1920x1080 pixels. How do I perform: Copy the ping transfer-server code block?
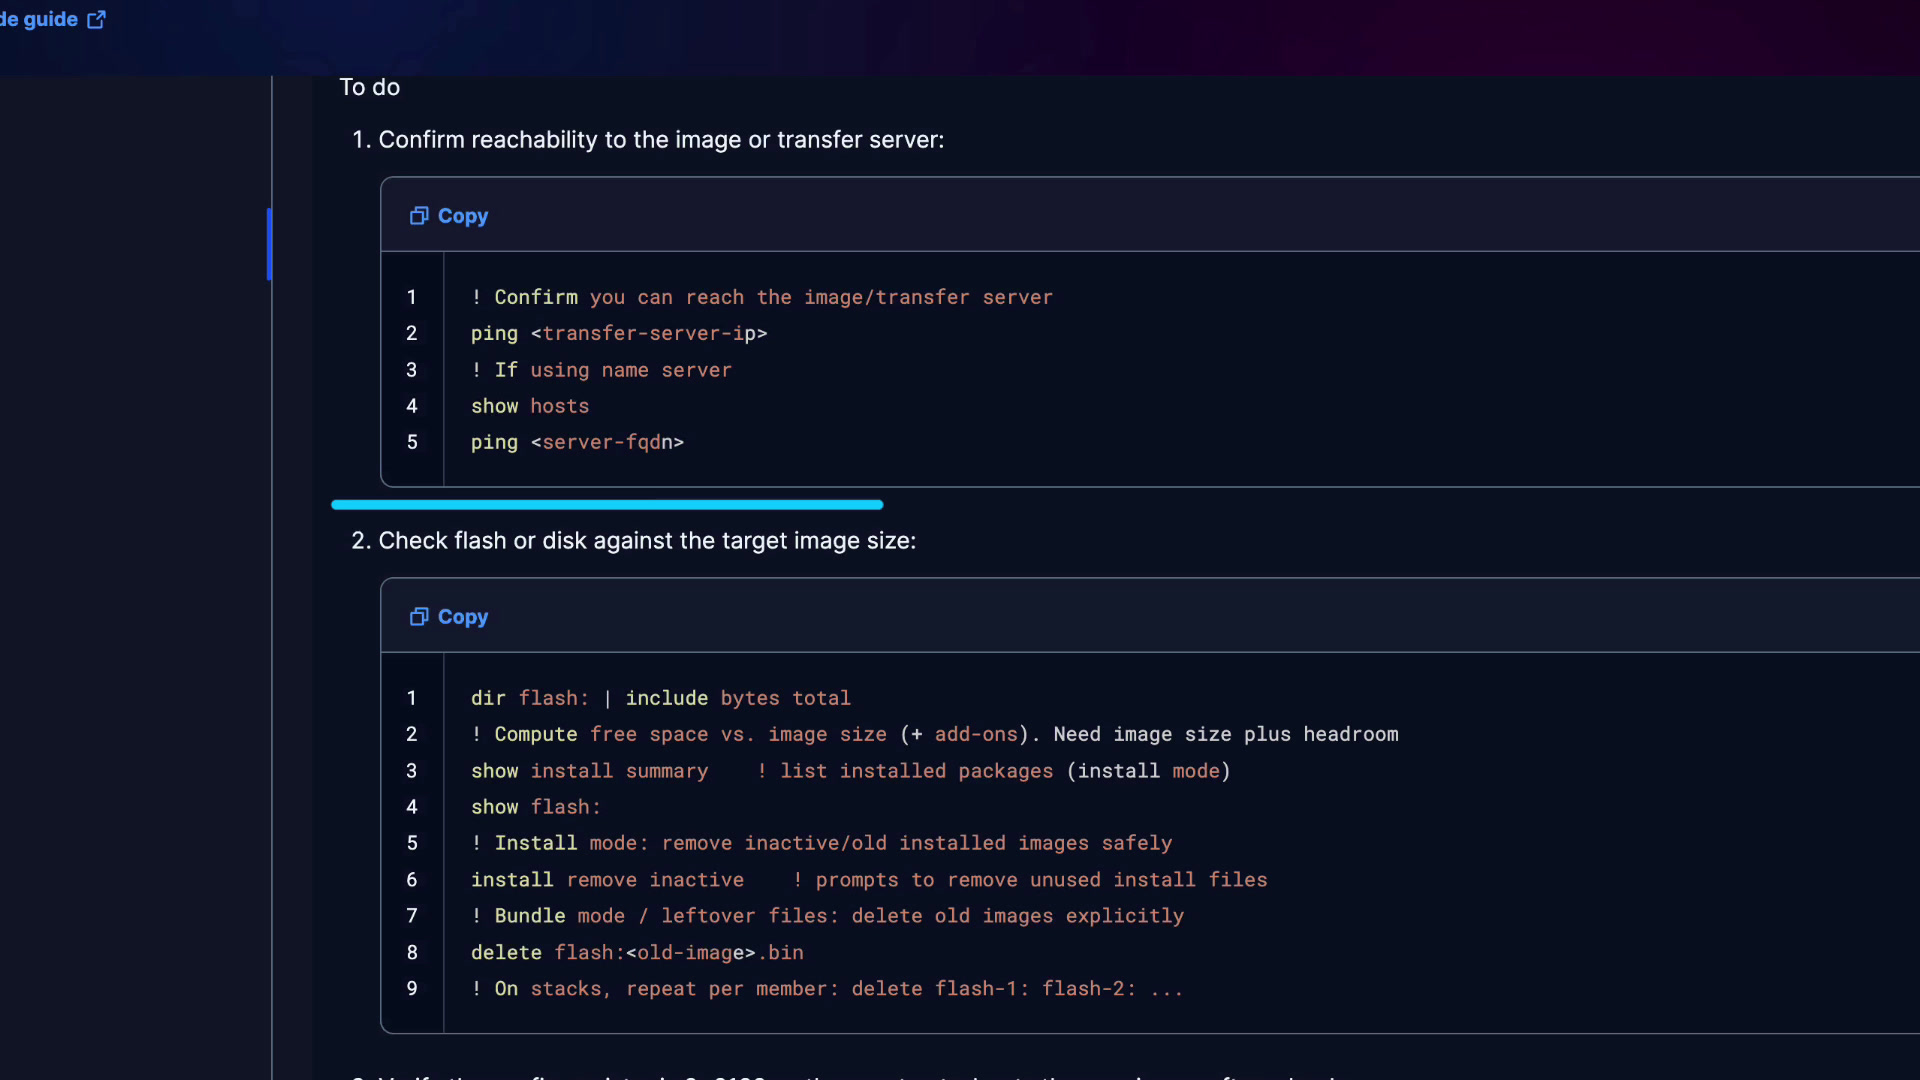[449, 216]
